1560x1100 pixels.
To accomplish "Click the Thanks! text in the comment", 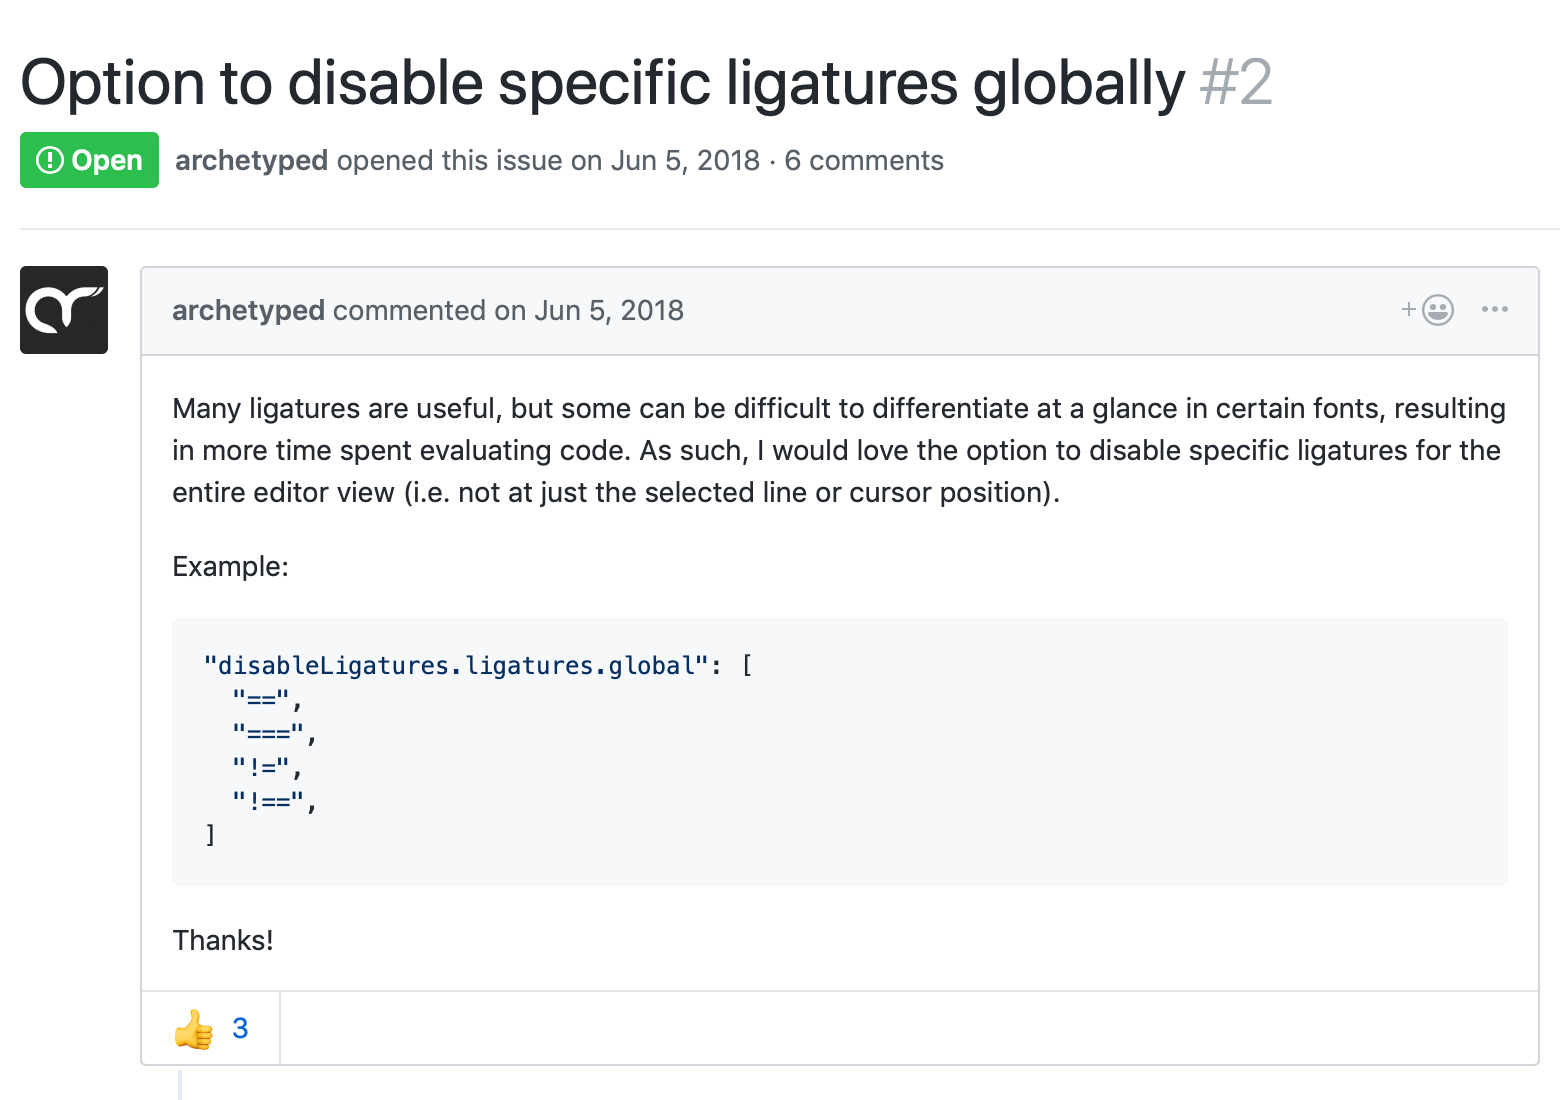I will [x=223, y=940].
